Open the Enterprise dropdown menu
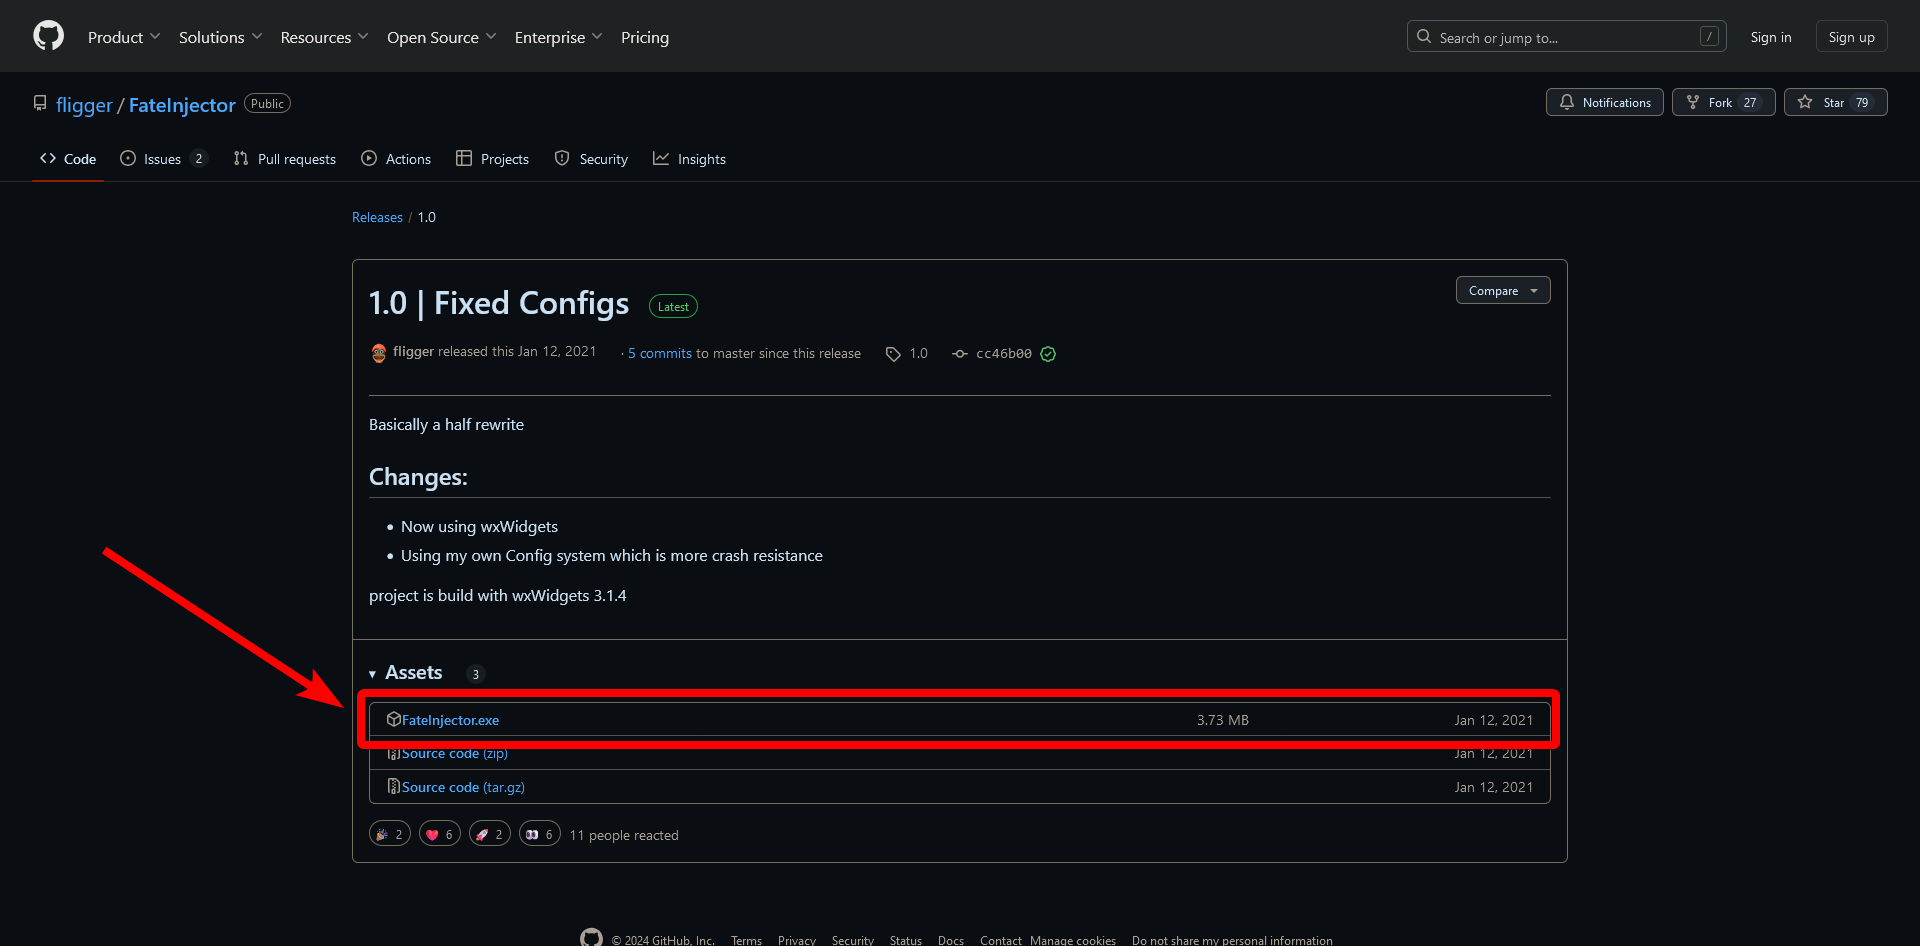1920x946 pixels. [x=559, y=37]
